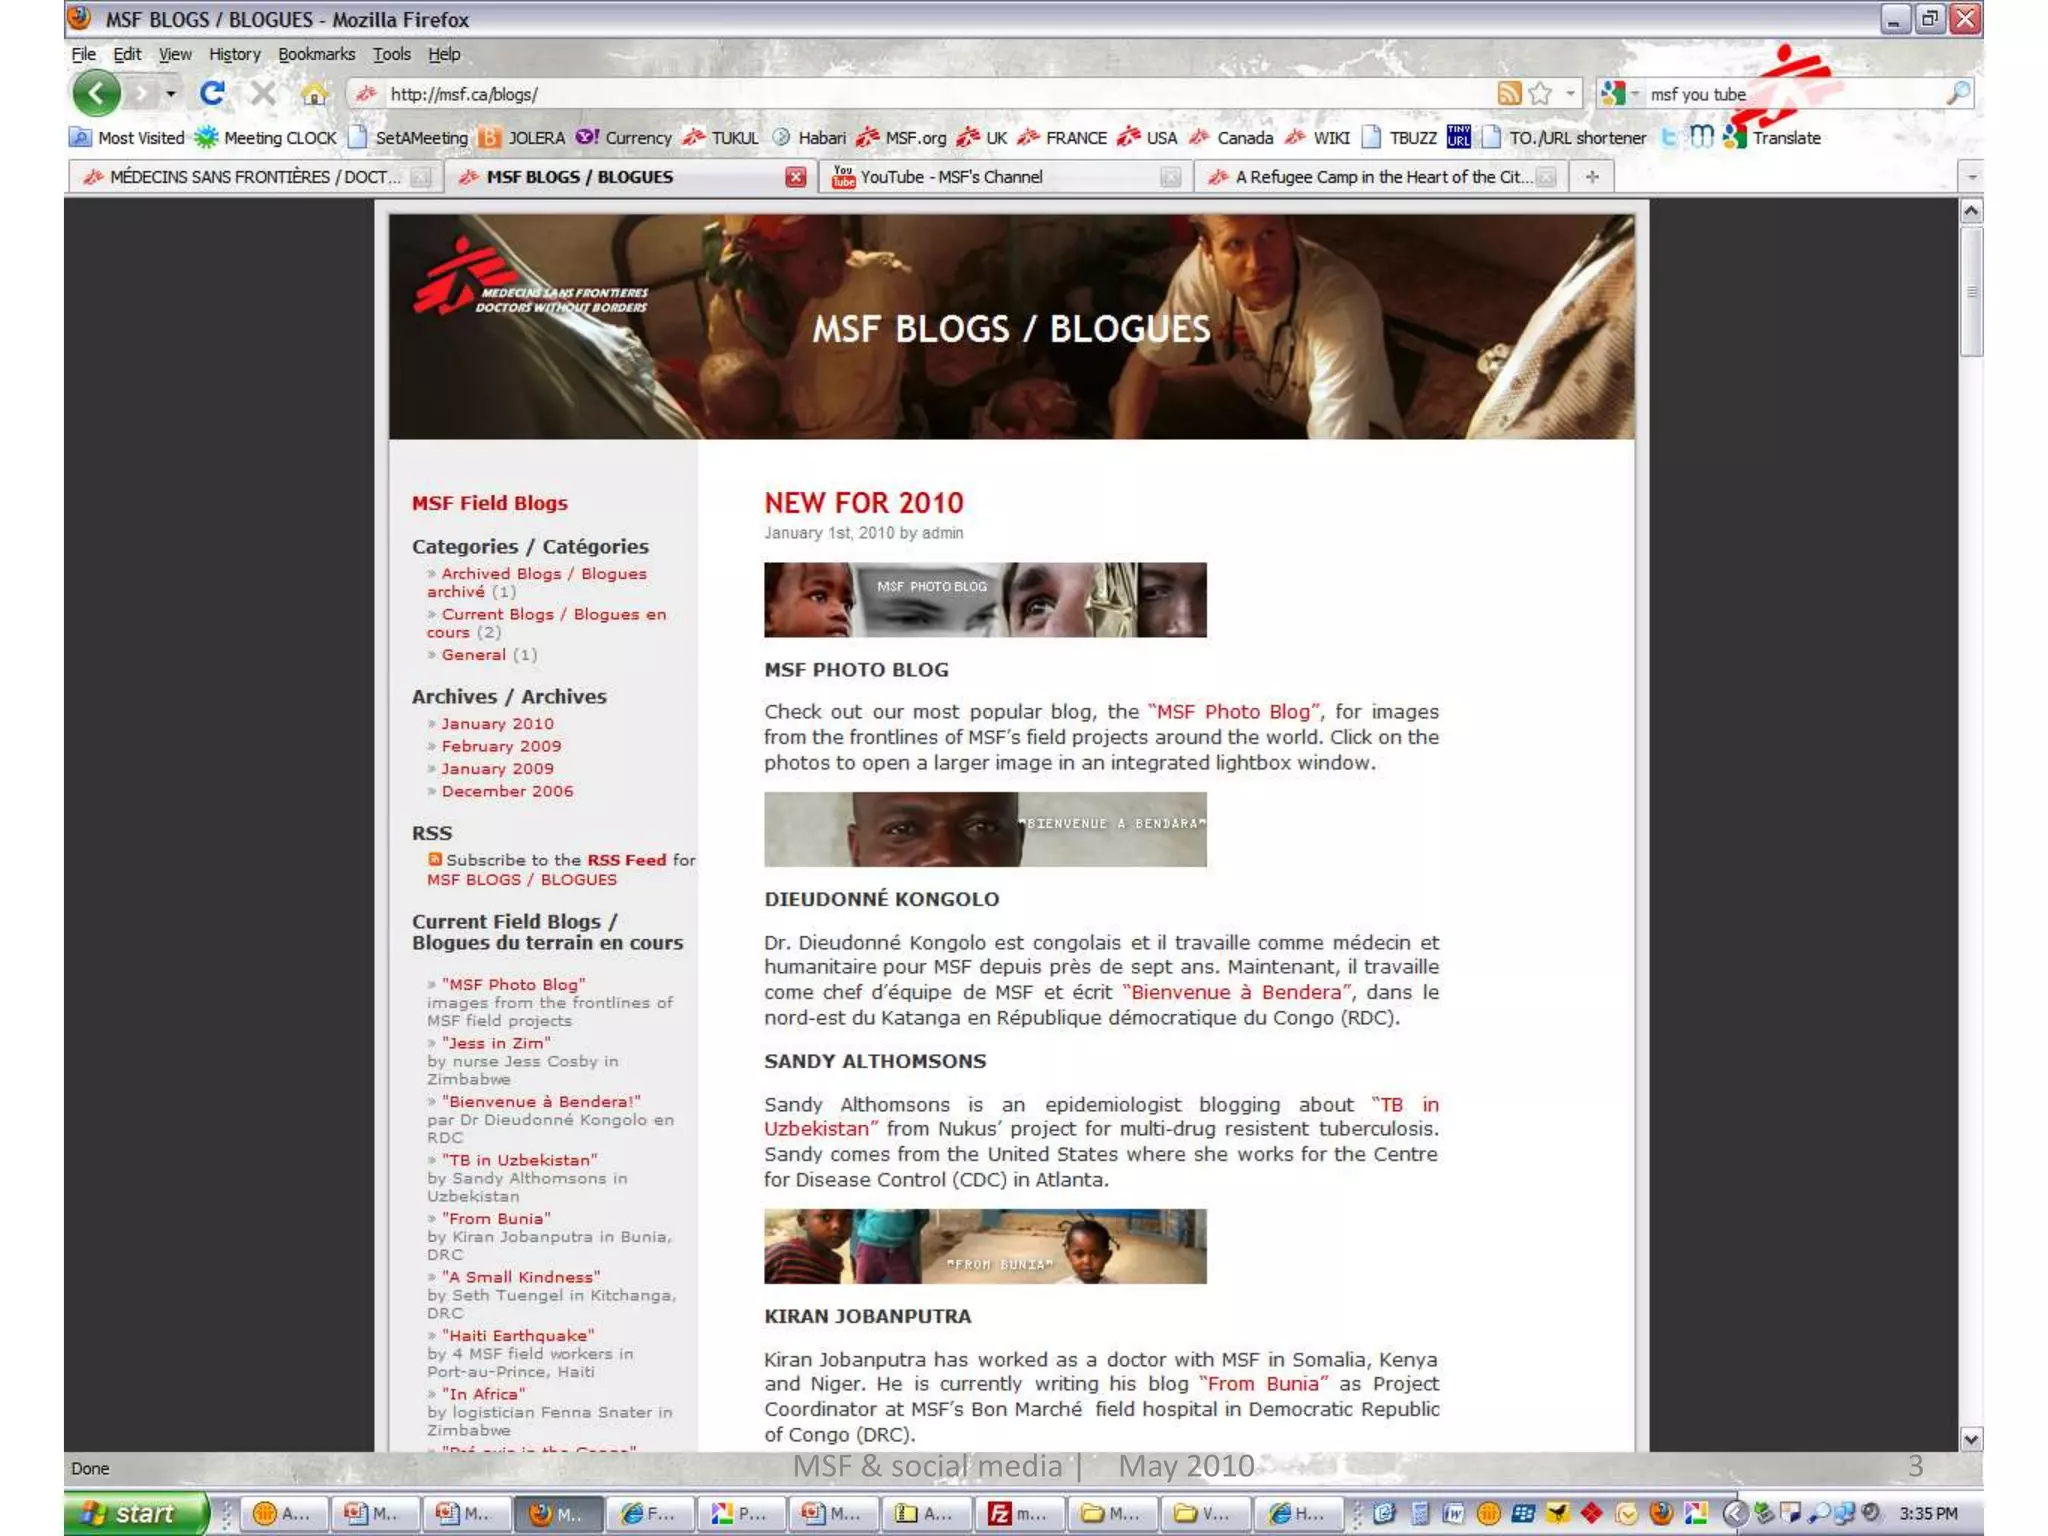Click the vertical scrollbar down arrow

click(1971, 1440)
